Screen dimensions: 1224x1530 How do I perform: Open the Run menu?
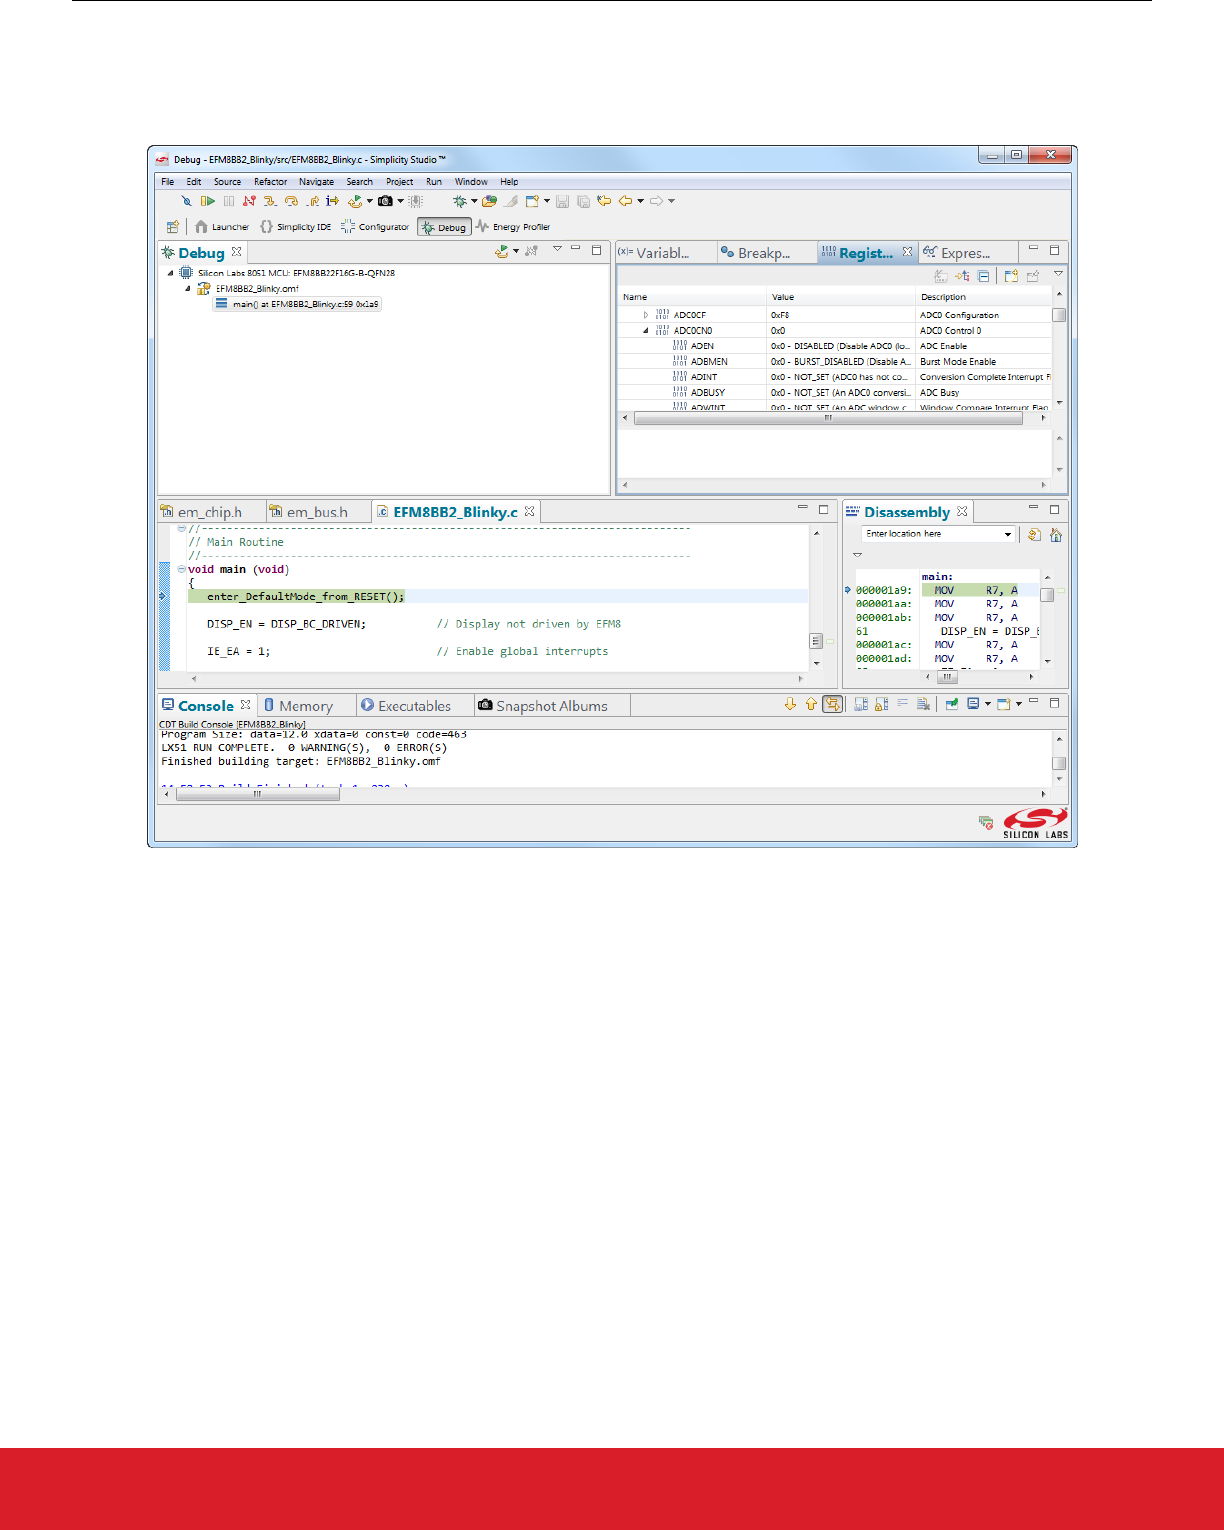point(434,182)
